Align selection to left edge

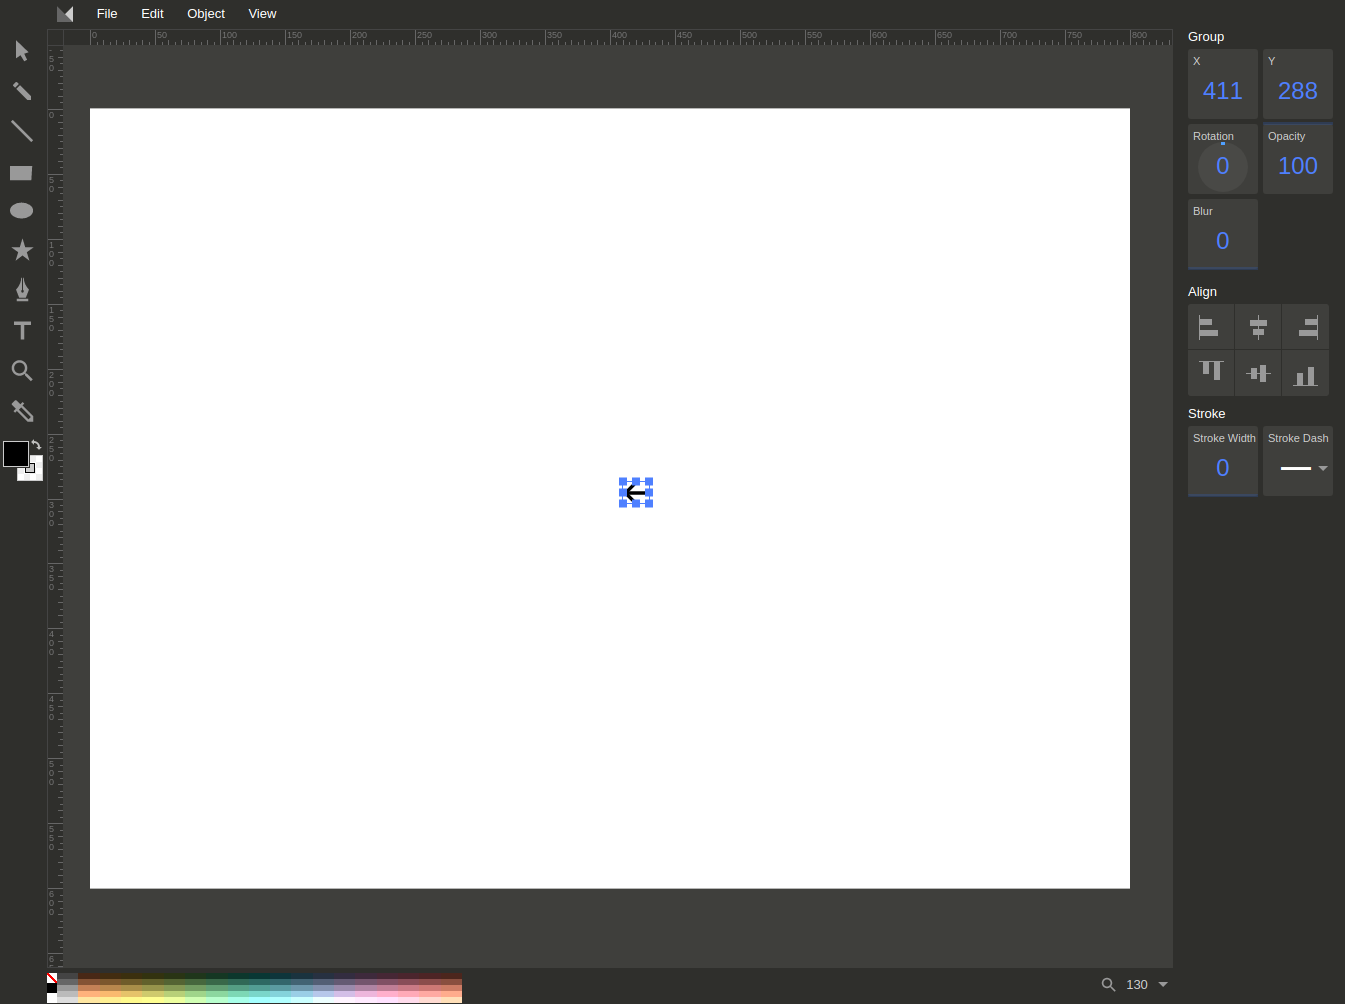(x=1210, y=327)
